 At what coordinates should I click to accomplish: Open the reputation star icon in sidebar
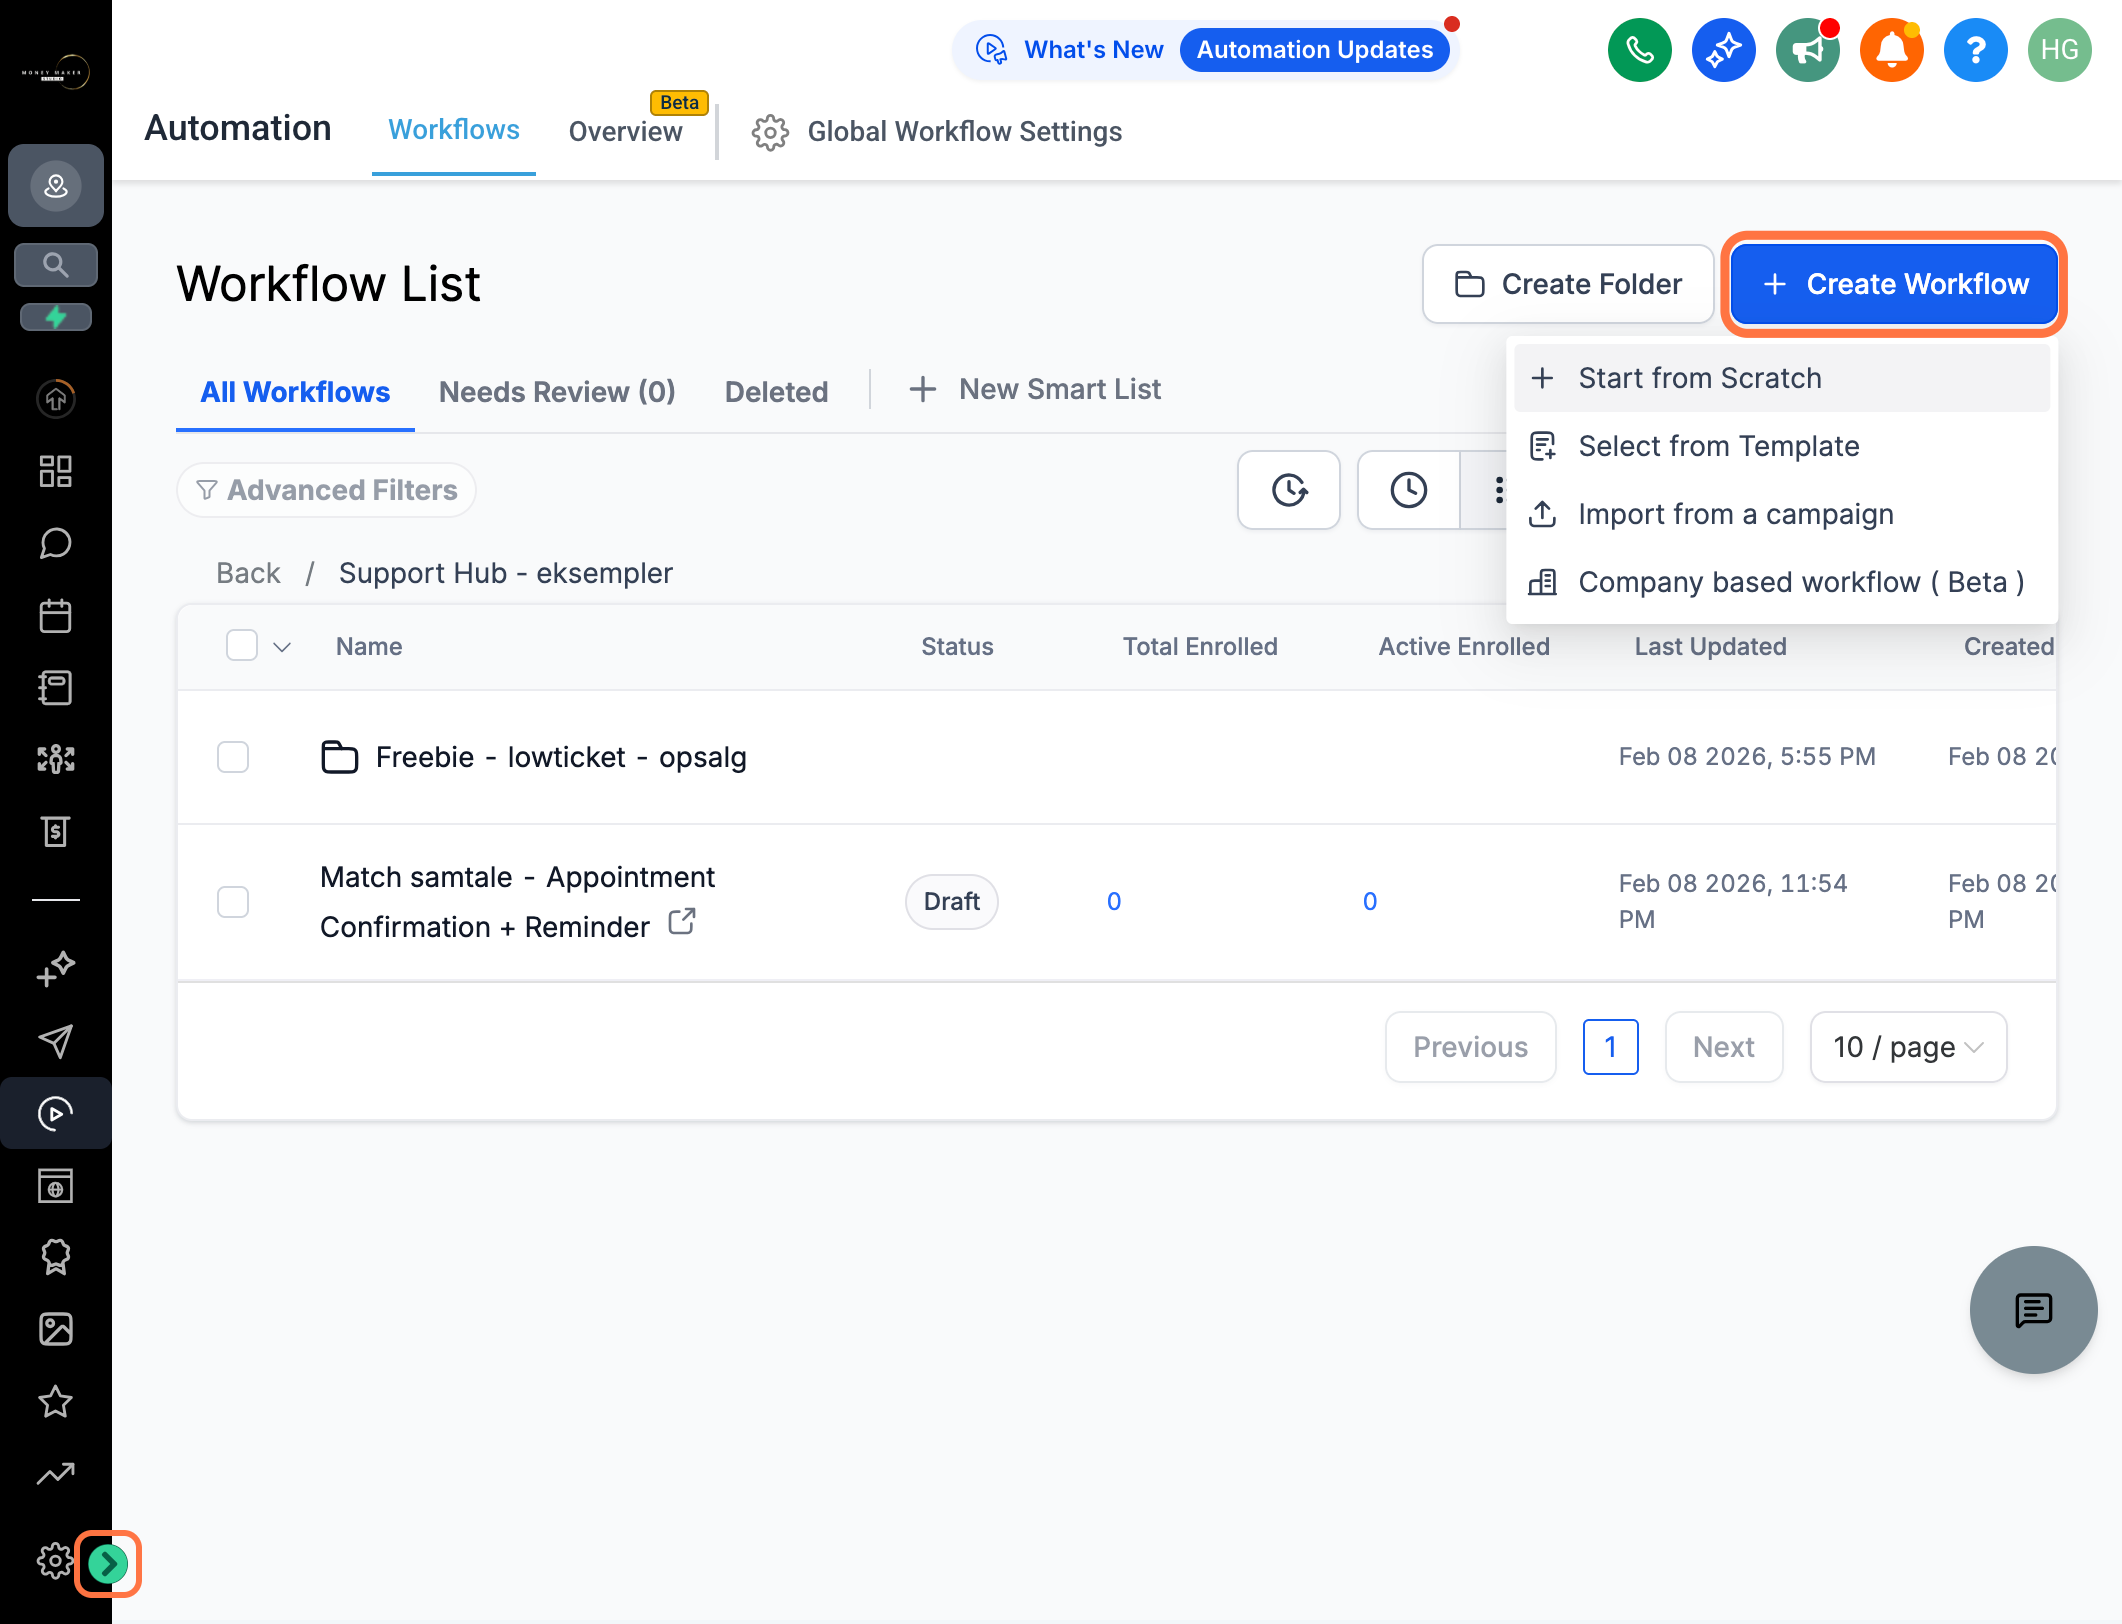coord(56,1401)
